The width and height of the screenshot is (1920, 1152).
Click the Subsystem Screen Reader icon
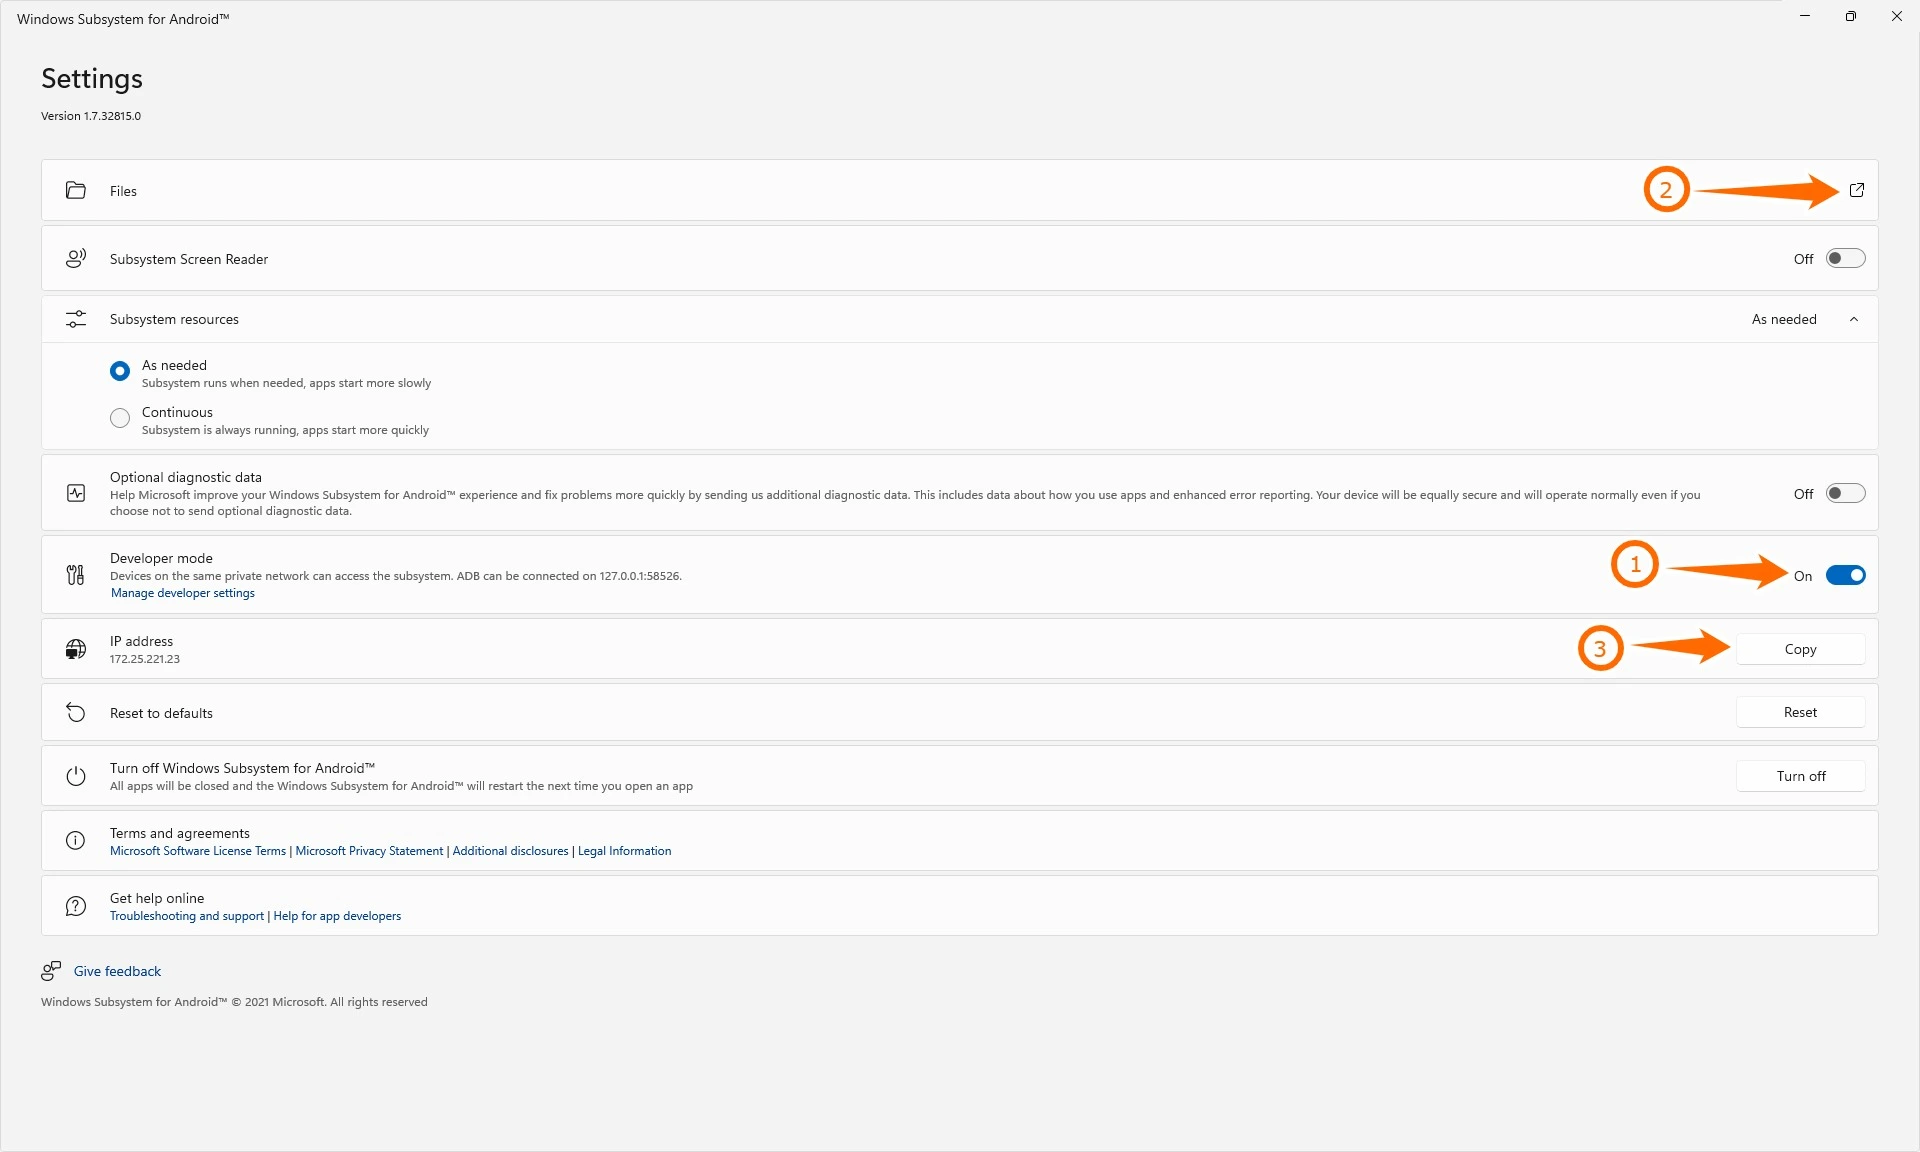[76, 258]
